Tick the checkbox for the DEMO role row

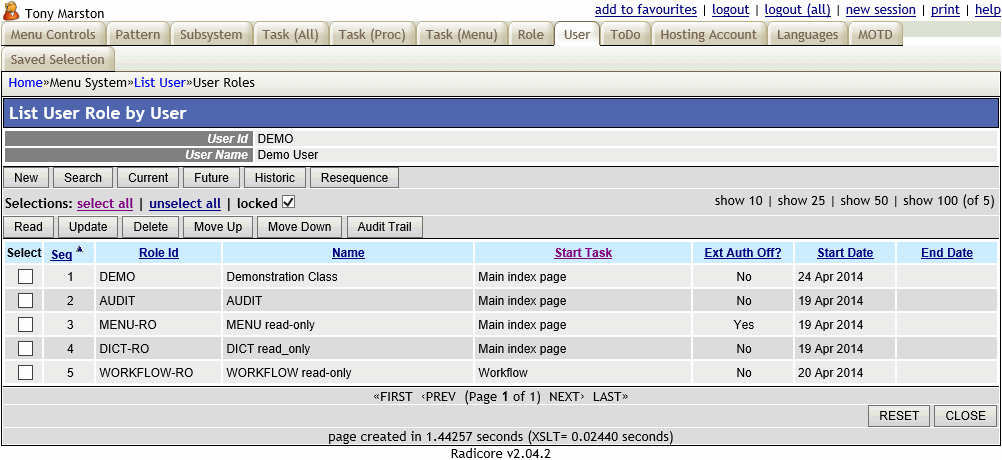pyautogui.click(x=26, y=276)
